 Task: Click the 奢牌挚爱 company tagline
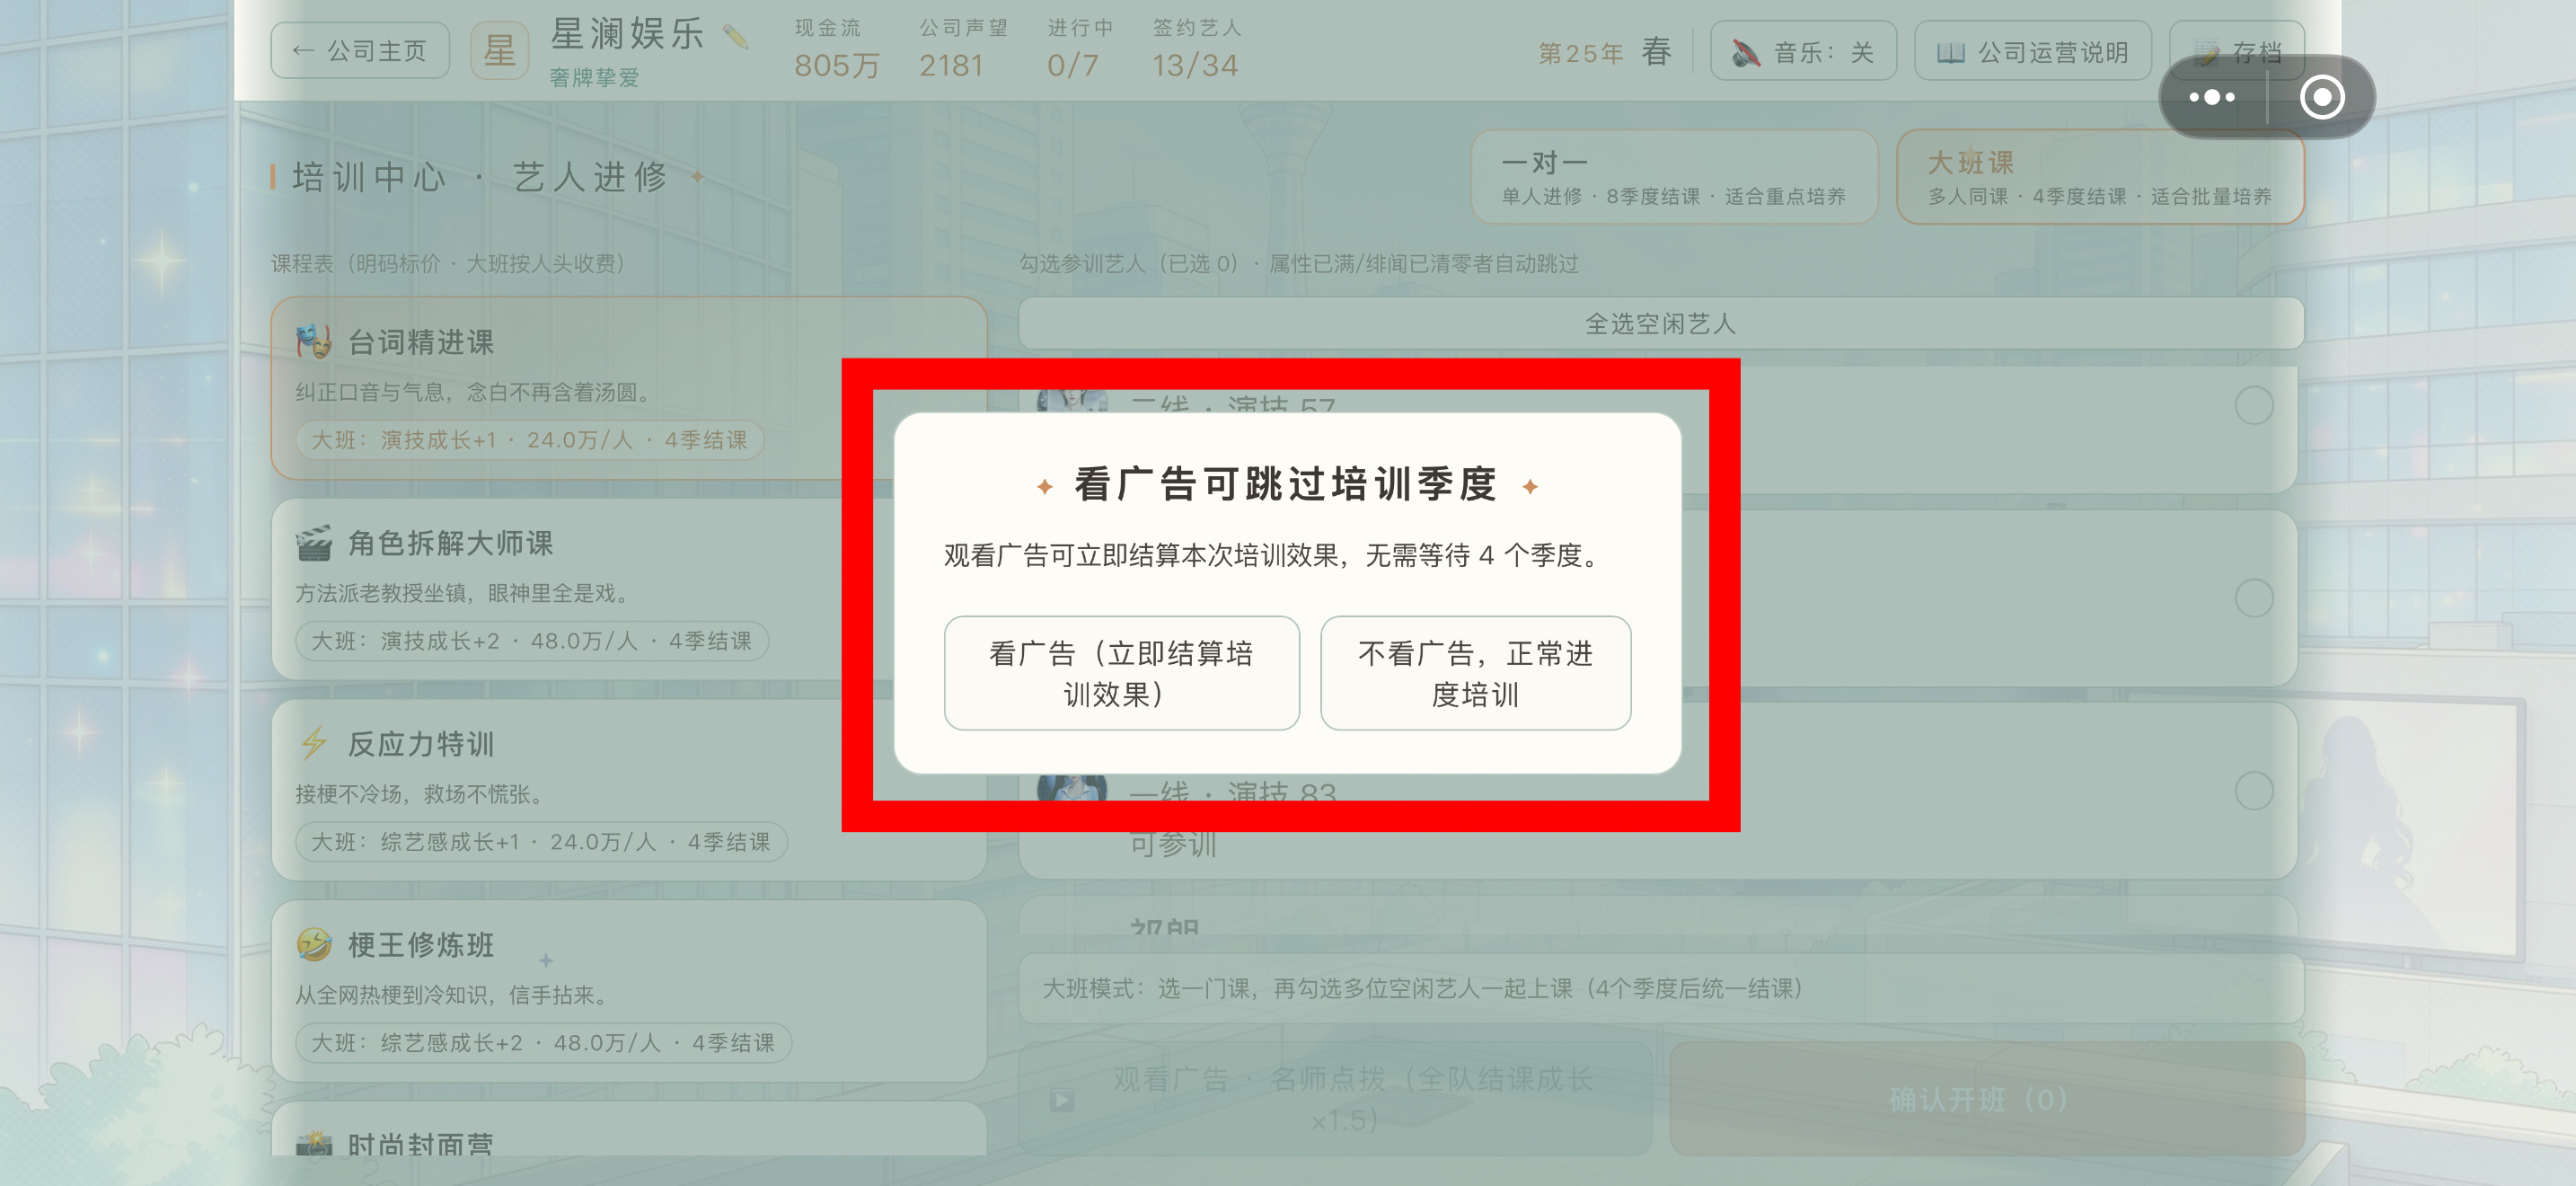coord(594,78)
